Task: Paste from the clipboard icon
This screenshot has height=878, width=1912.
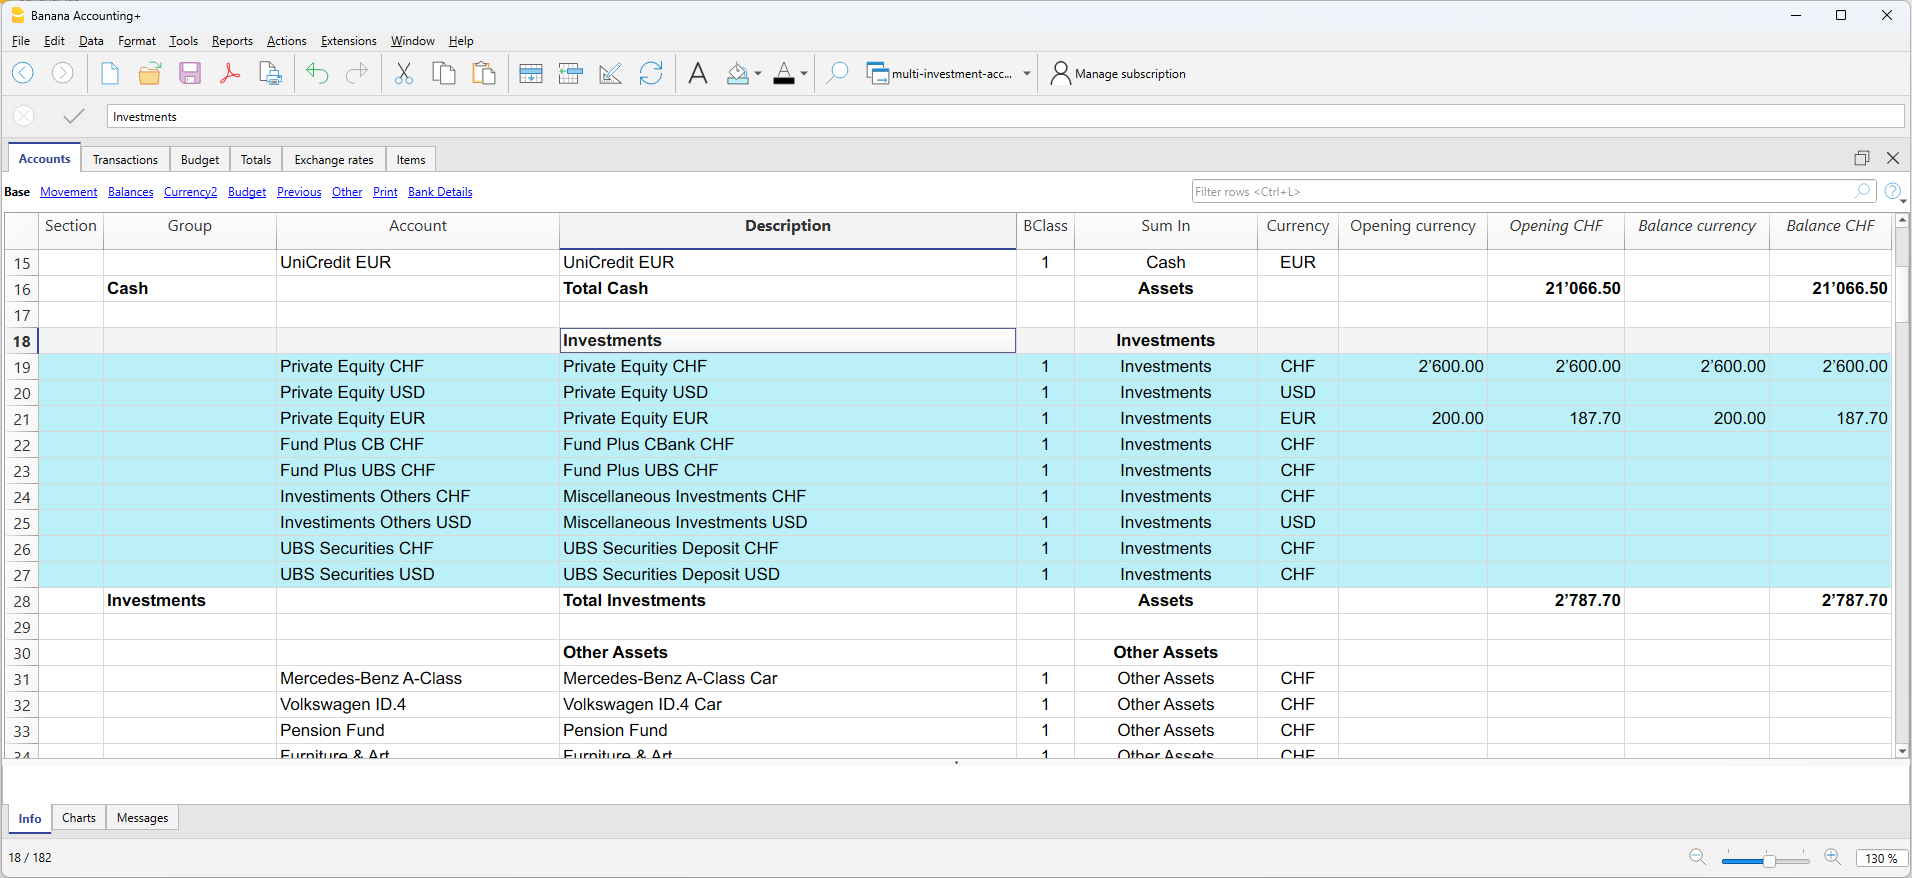Action: pos(484,73)
